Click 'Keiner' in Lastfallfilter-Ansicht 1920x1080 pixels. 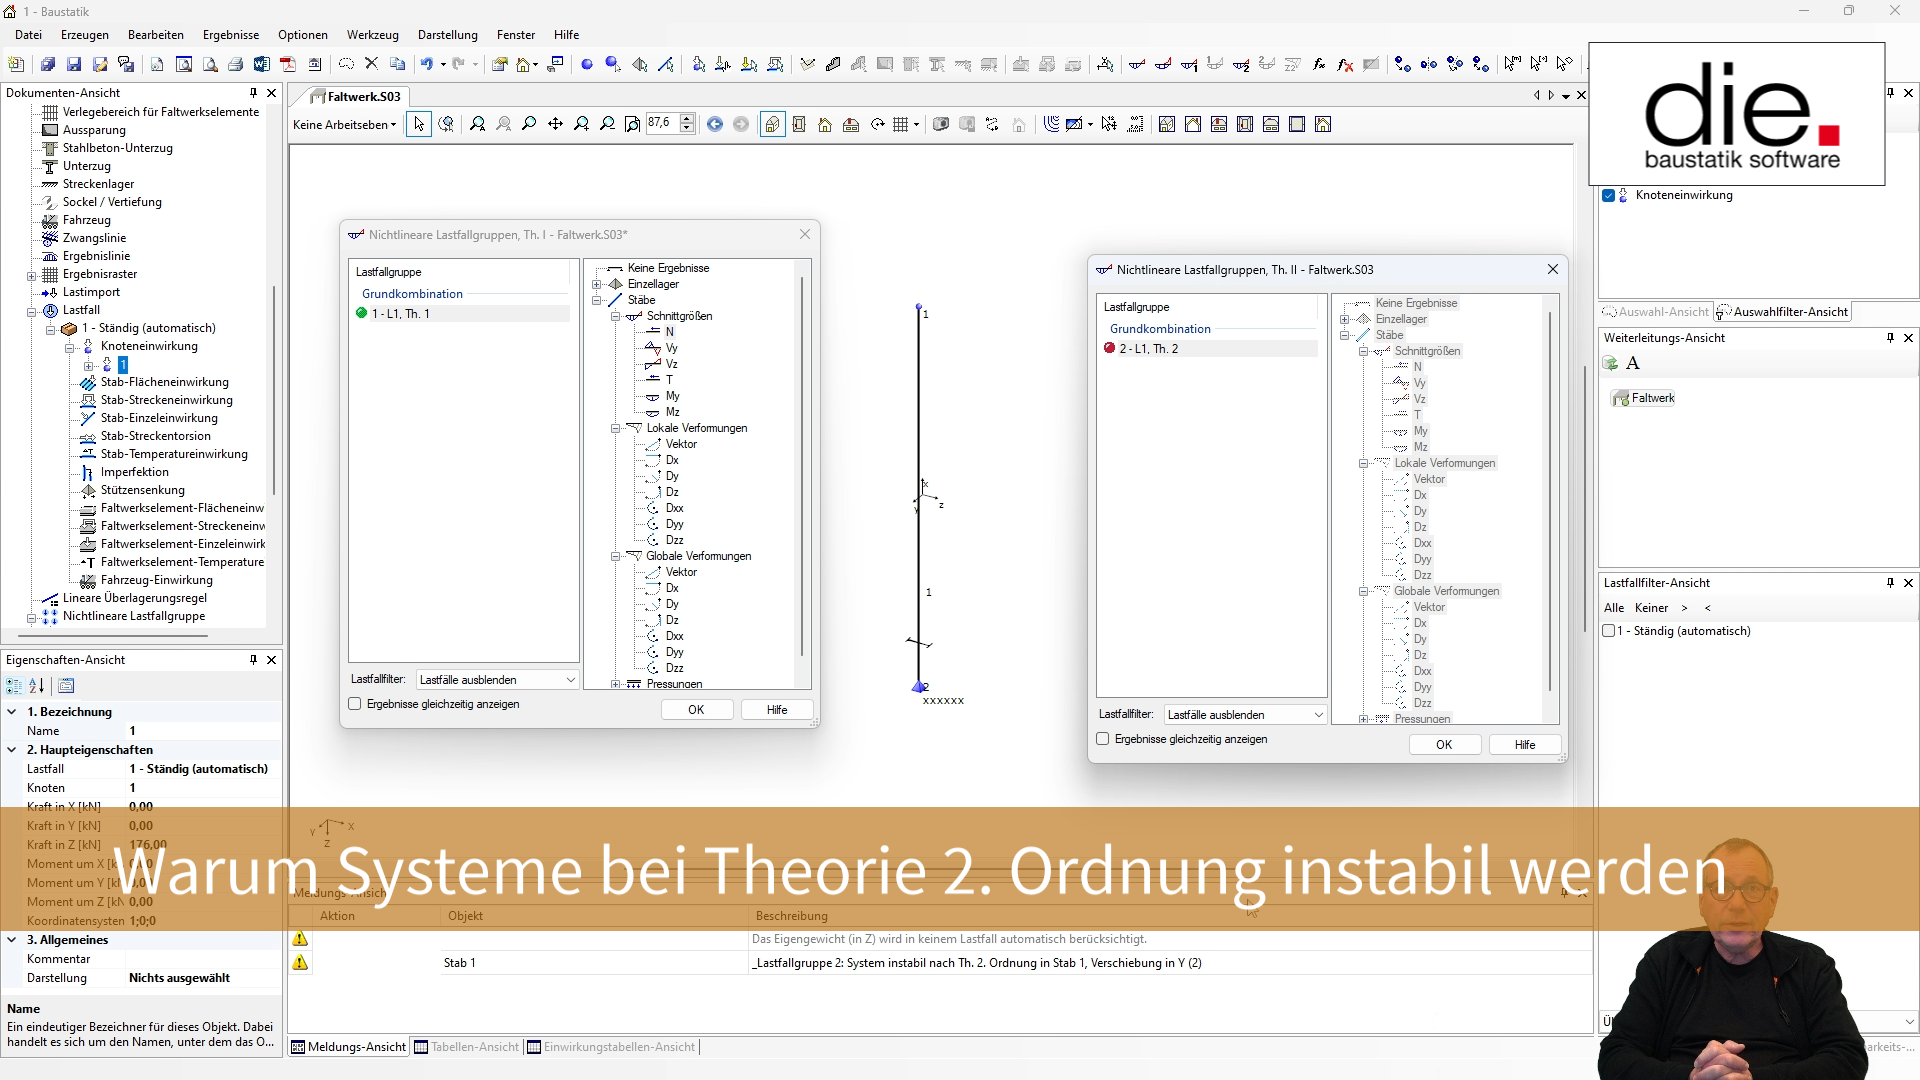click(1652, 608)
